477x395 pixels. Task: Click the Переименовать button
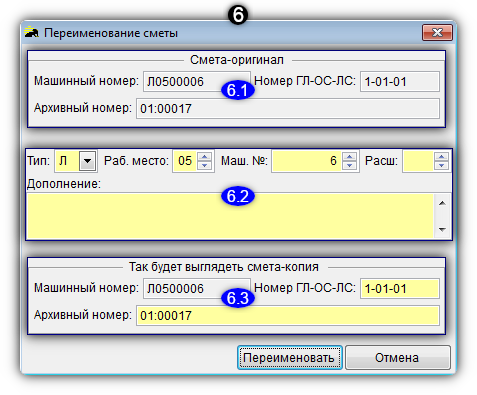pyautogui.click(x=290, y=357)
